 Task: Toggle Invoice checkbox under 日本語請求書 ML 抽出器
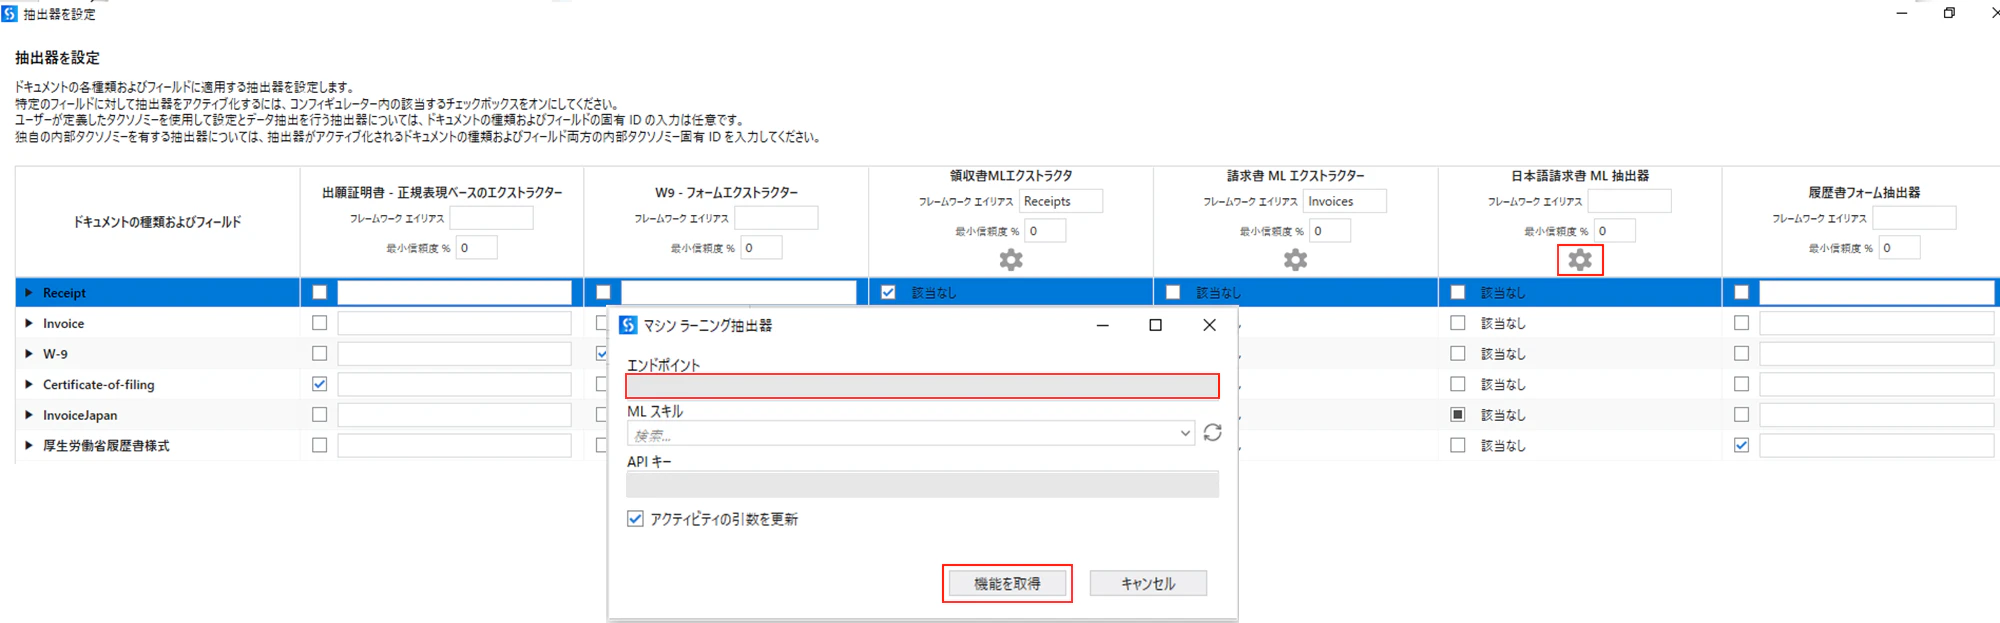click(1457, 323)
